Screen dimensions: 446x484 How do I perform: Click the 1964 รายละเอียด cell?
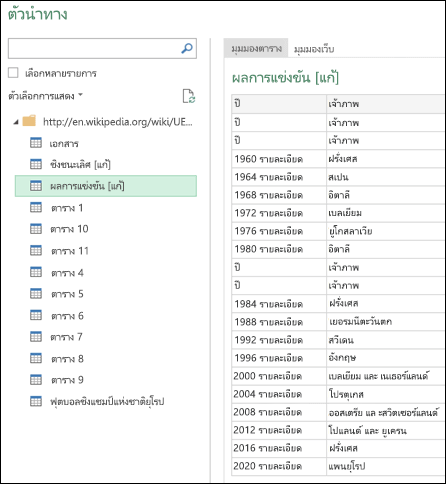[279, 177]
